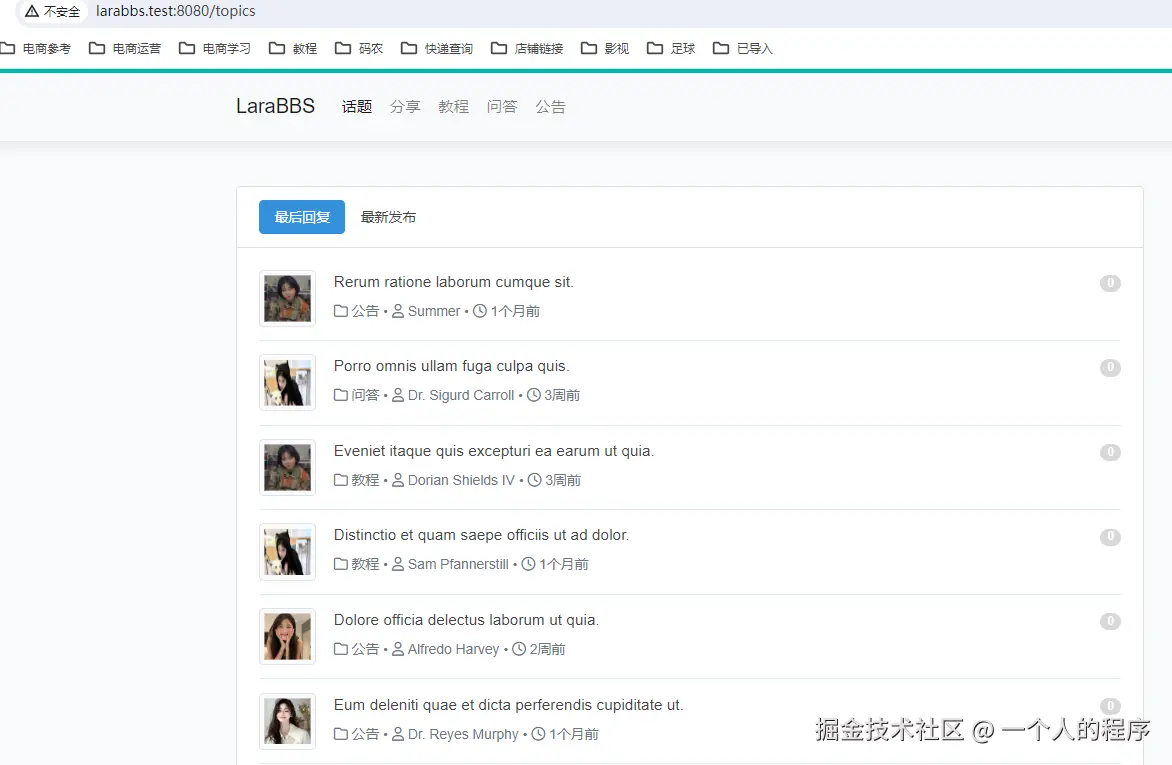Select the 问答 navigation item in navbar
The image size is (1172, 765).
pos(502,107)
